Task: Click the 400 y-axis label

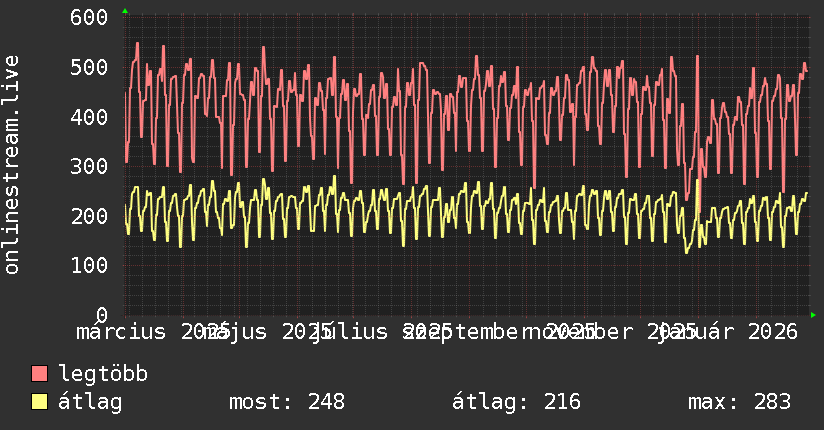Action: point(89,117)
